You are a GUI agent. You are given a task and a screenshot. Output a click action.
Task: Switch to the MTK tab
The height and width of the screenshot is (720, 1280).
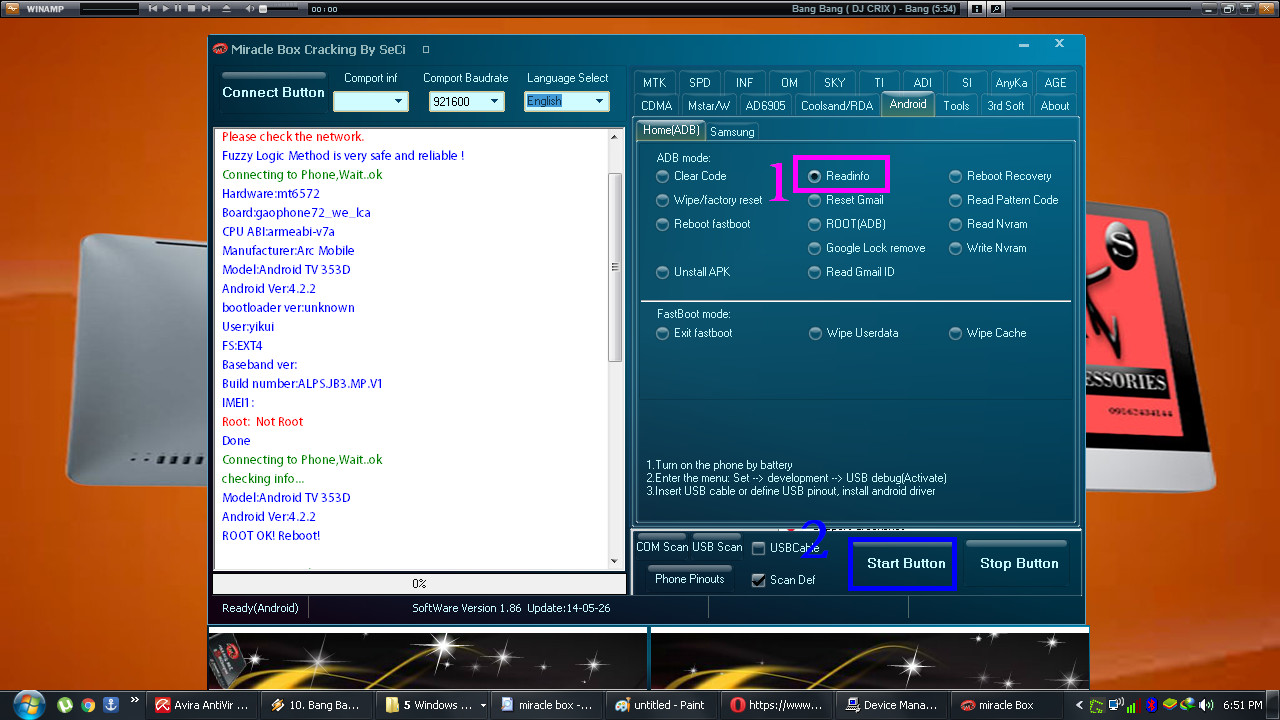coord(654,83)
